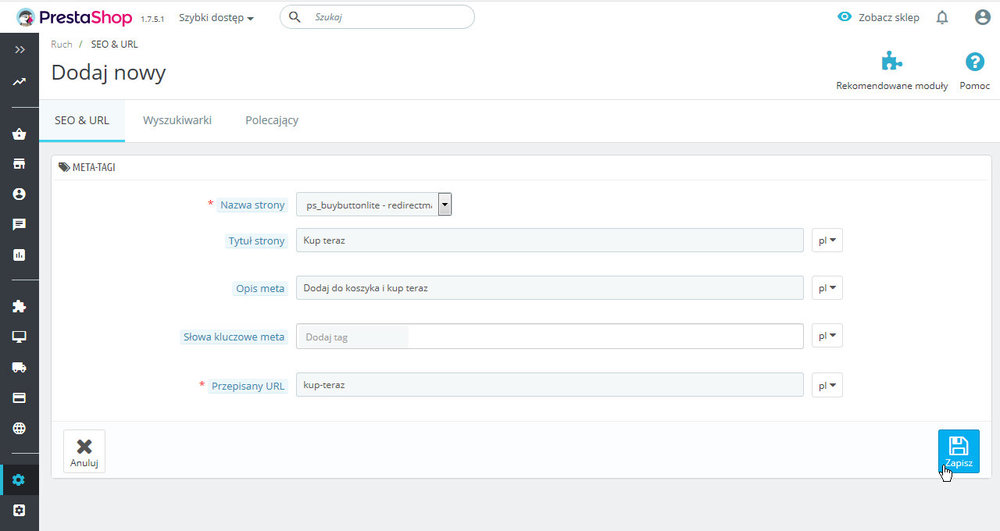The width and height of the screenshot is (1000, 531).
Task: Open International globe icon in sidebar
Action: 19,428
